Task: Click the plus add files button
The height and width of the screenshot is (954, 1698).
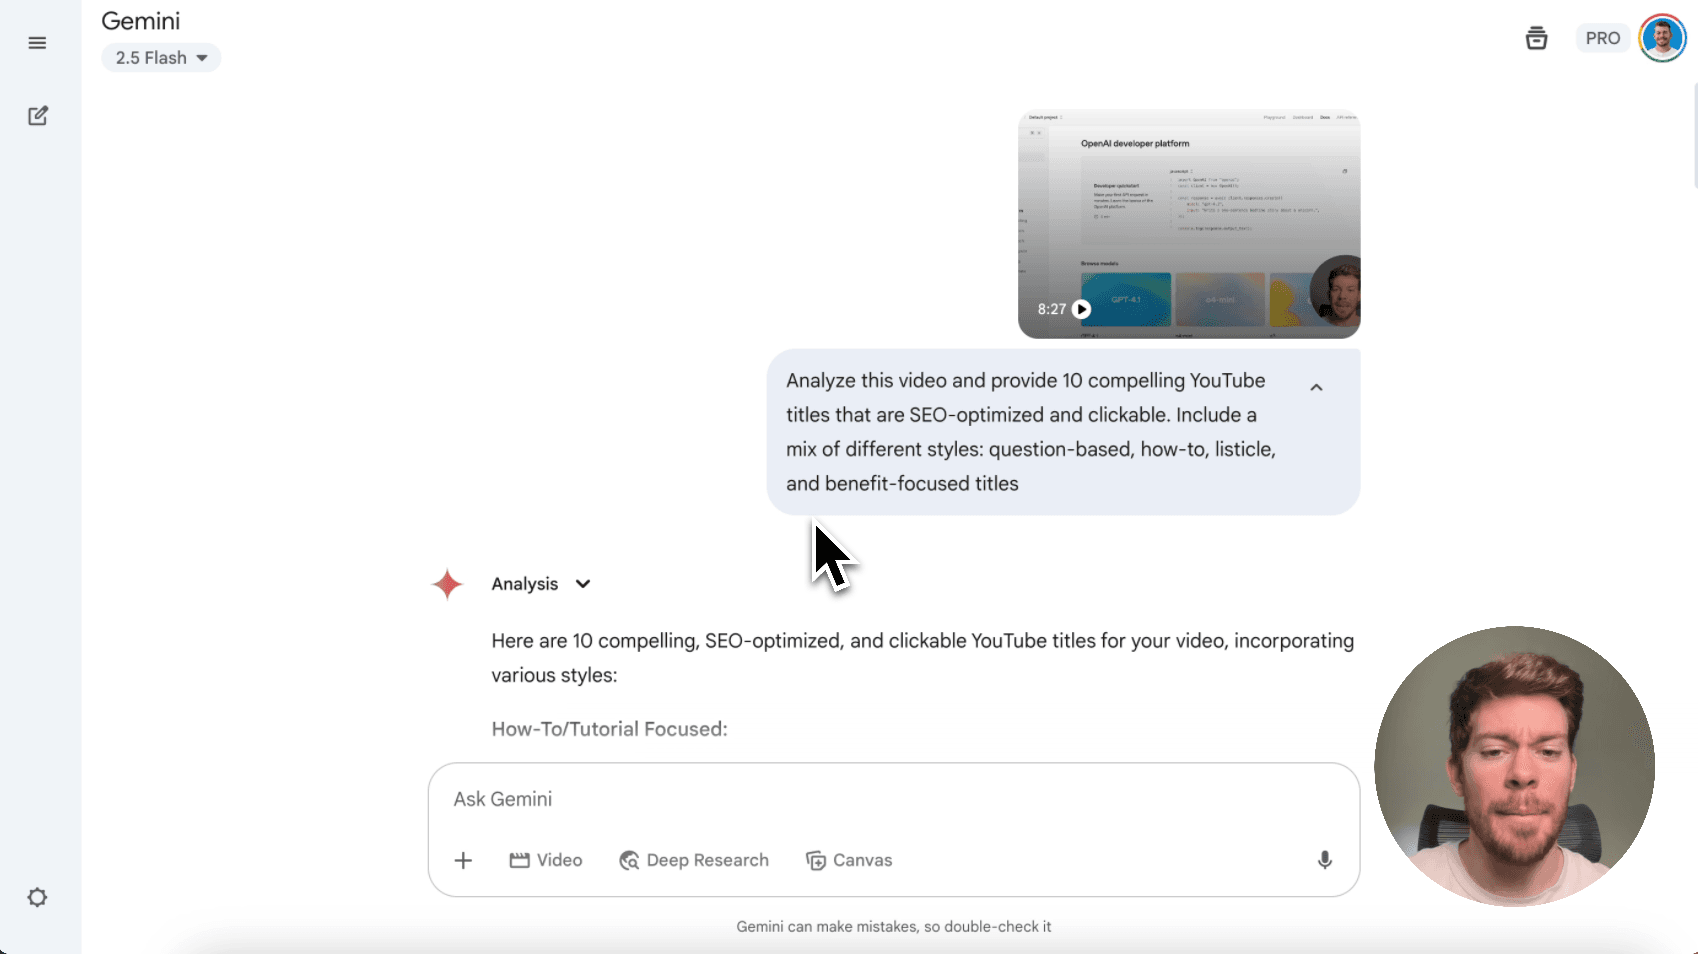Action: coord(463,860)
